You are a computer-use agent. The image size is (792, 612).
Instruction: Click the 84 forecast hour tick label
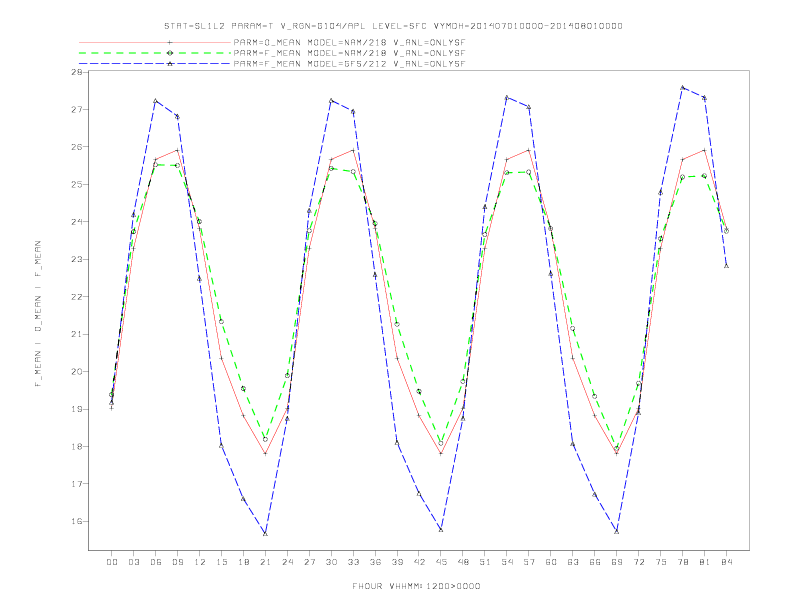click(726, 562)
